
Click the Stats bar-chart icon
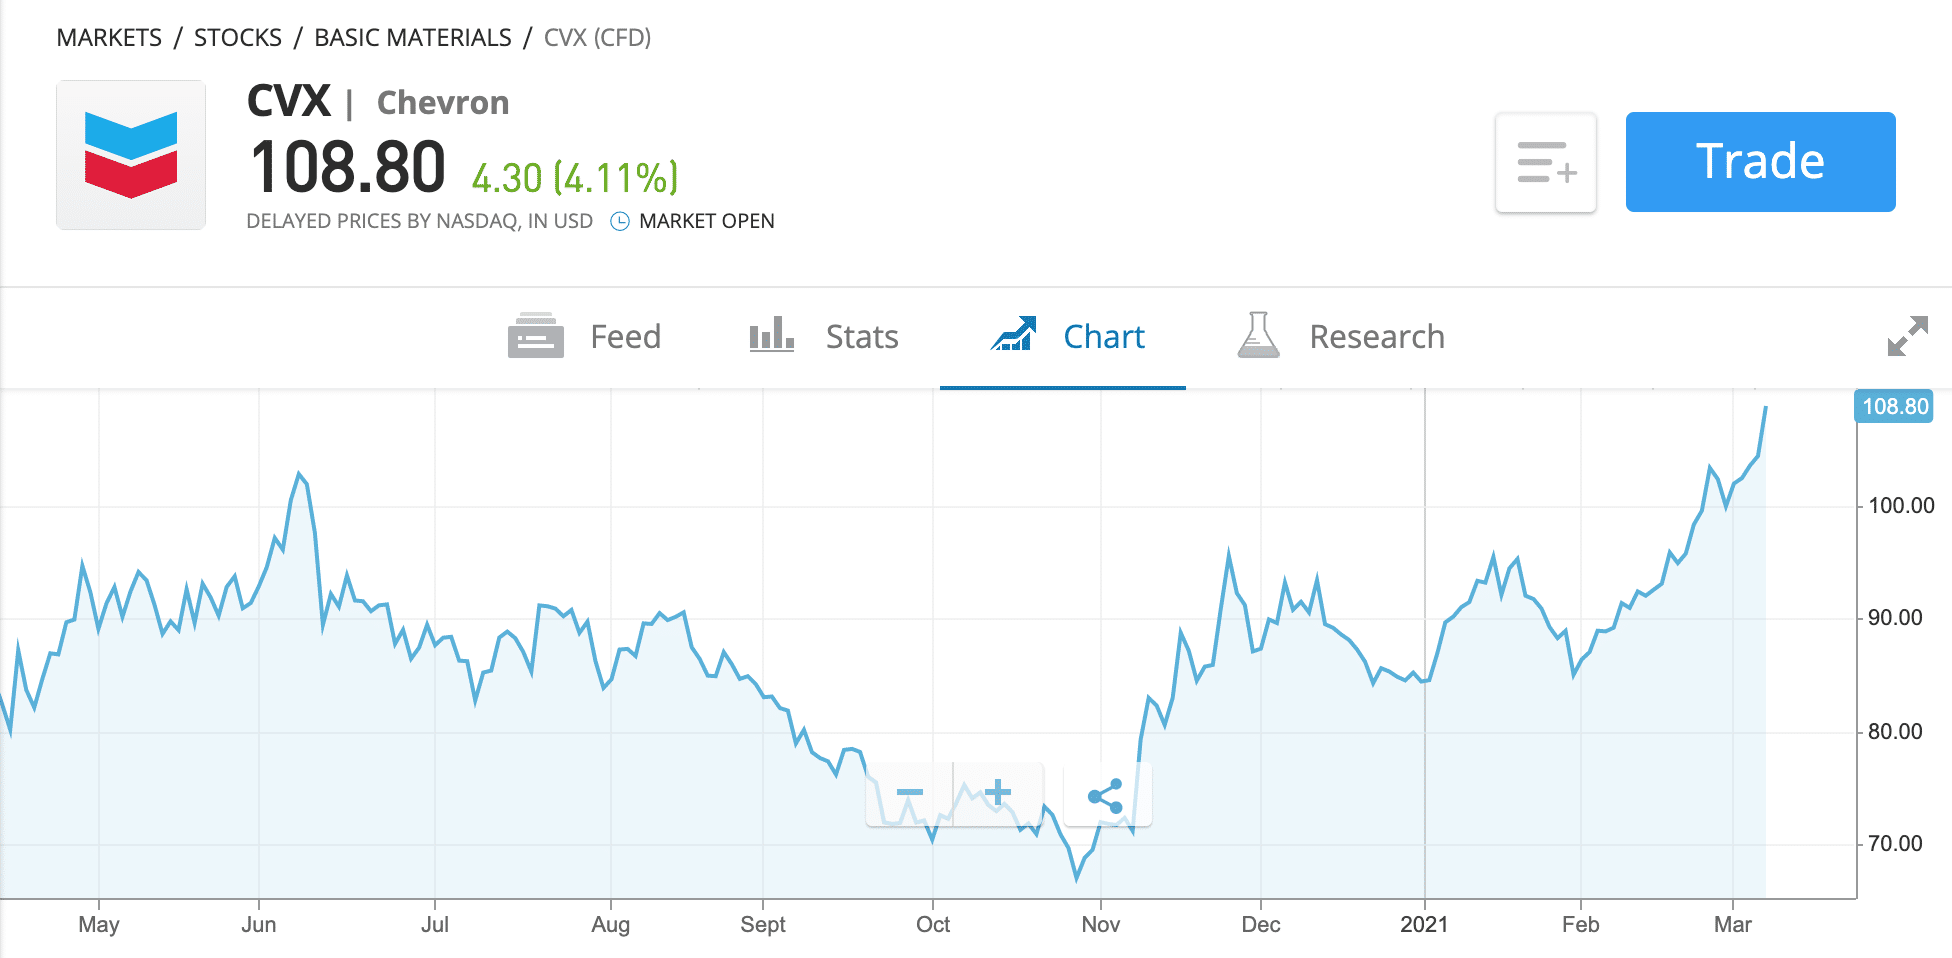(x=772, y=334)
